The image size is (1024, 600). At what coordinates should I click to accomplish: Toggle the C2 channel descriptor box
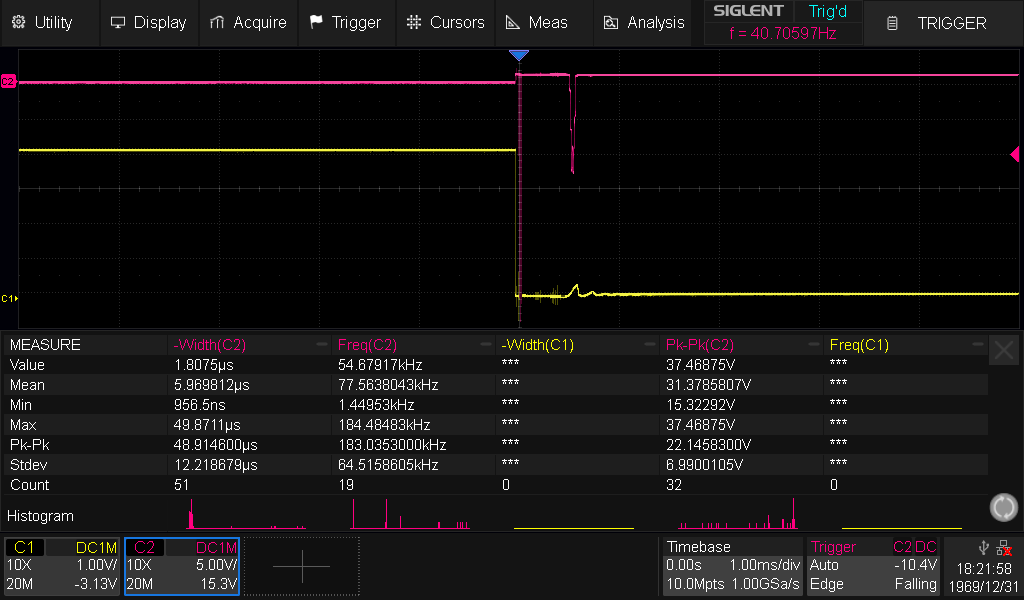(182, 566)
